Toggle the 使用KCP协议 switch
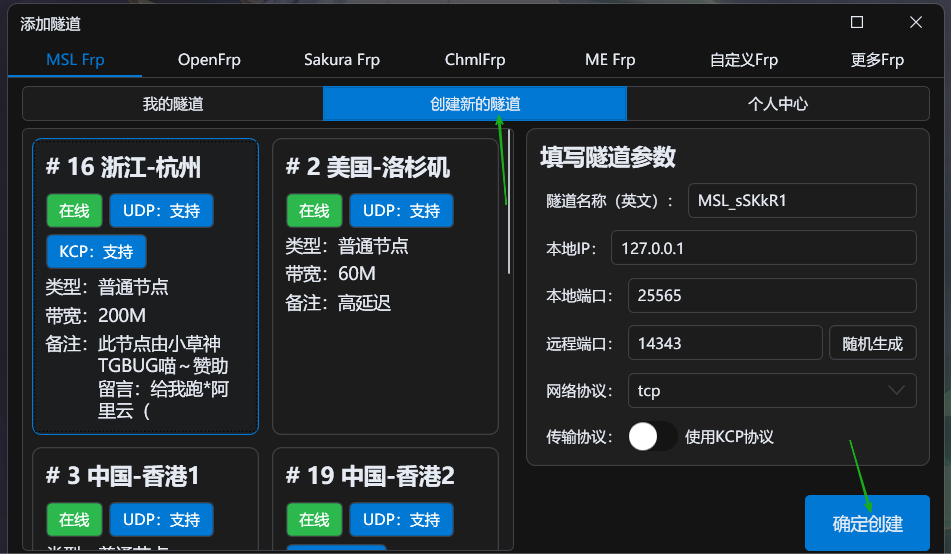 pyautogui.click(x=654, y=437)
